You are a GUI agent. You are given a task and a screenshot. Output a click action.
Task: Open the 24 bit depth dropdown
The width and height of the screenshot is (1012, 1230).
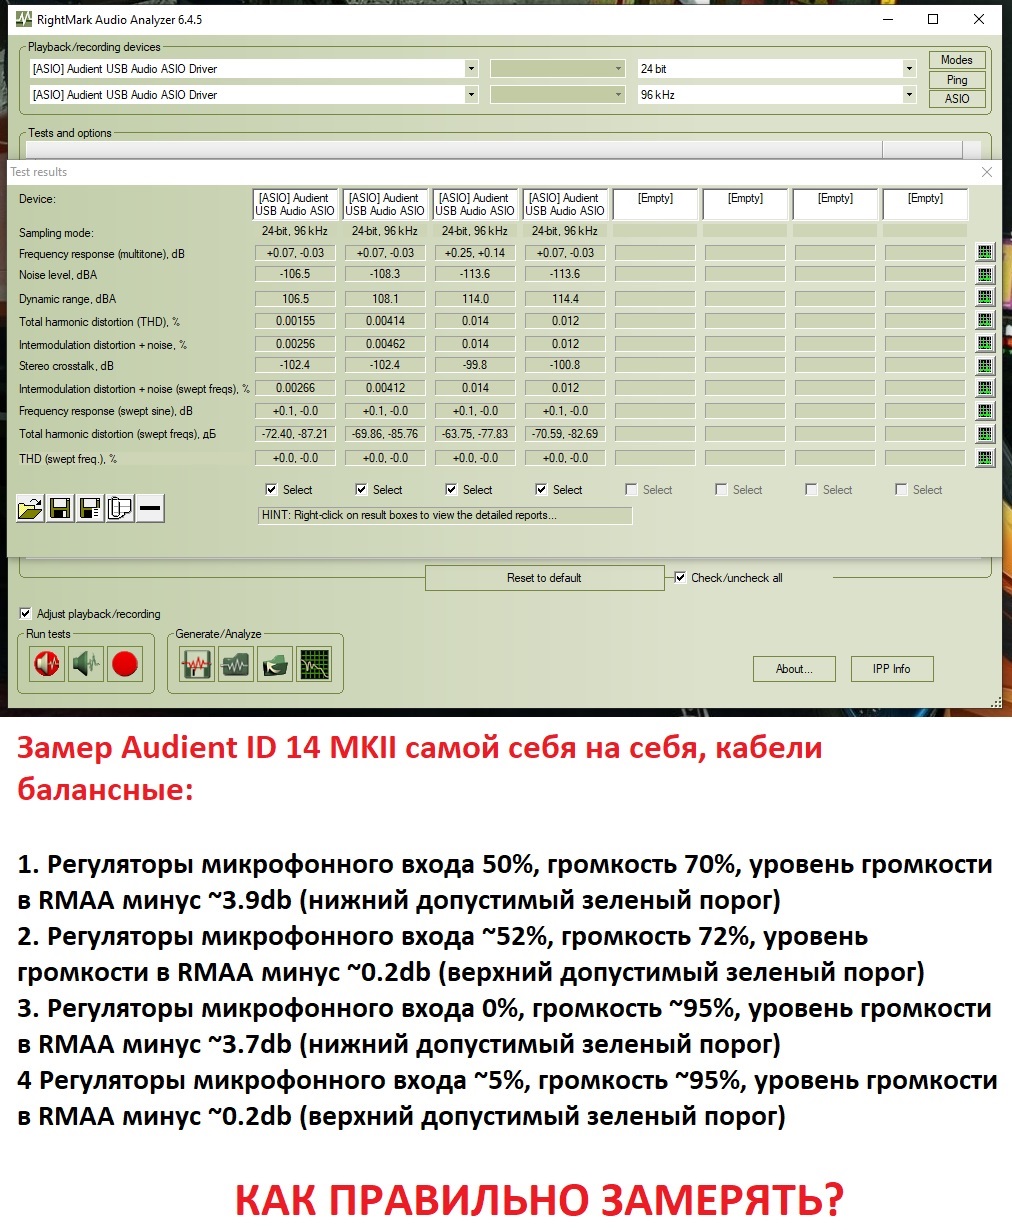(x=908, y=69)
